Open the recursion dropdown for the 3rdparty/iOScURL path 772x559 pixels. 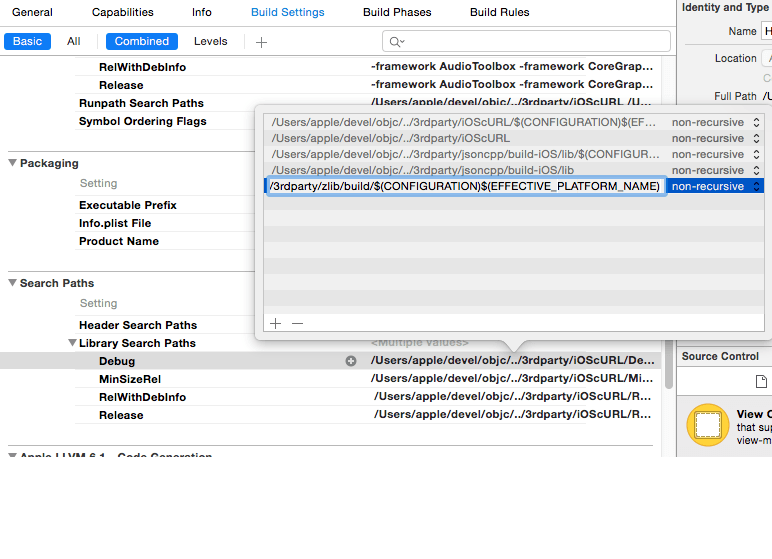[714, 138]
